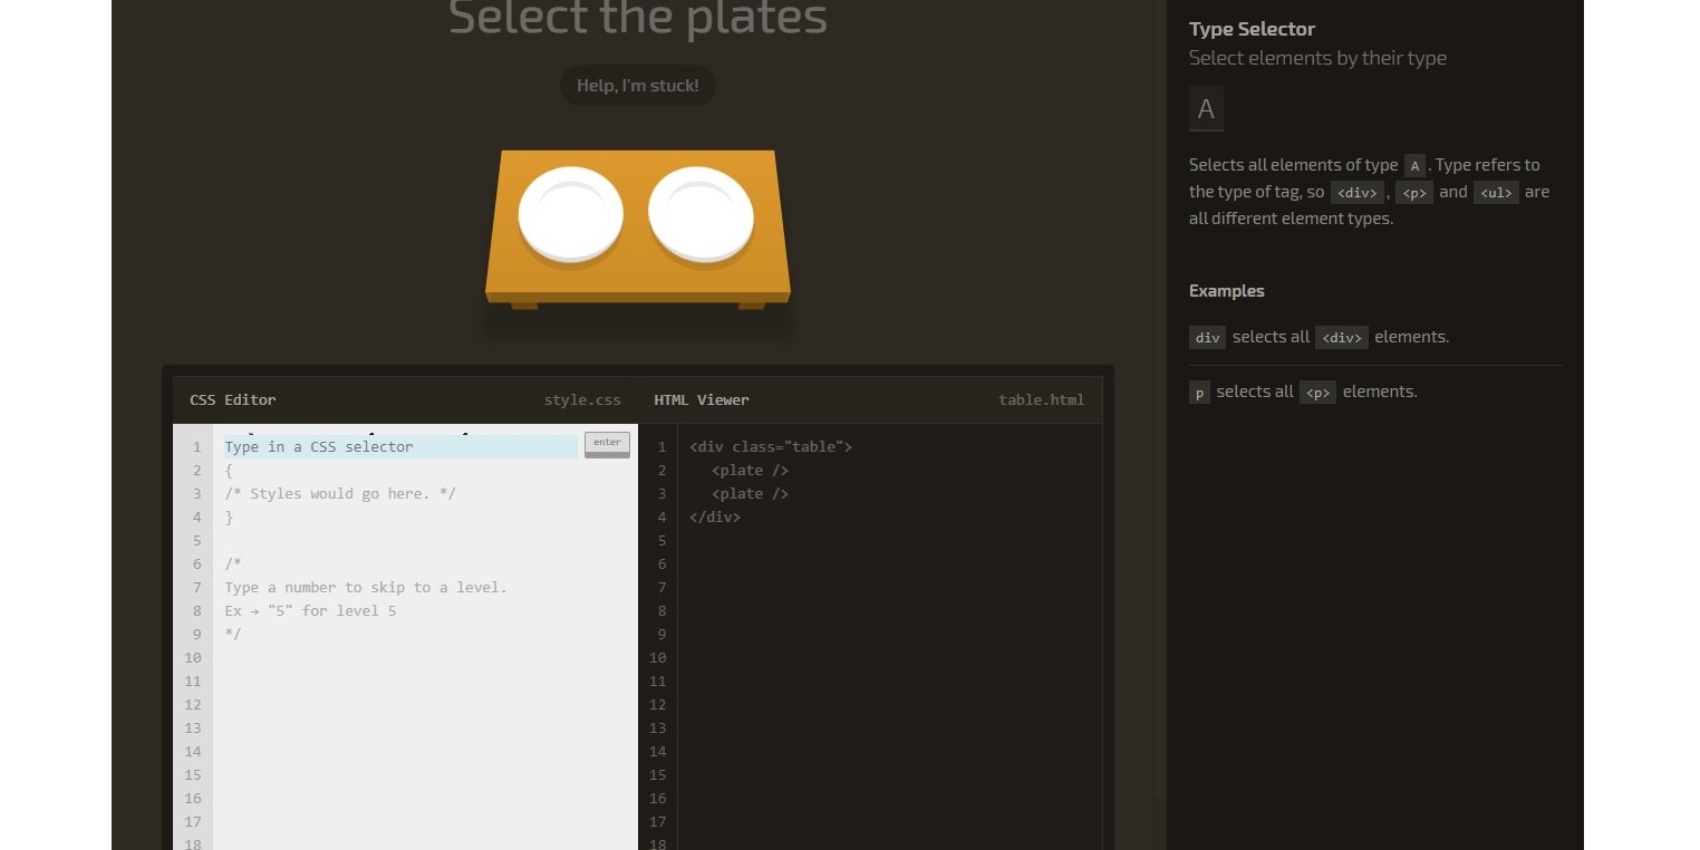Click the "Type Selector" heading
1700x850 pixels.
[x=1252, y=29]
